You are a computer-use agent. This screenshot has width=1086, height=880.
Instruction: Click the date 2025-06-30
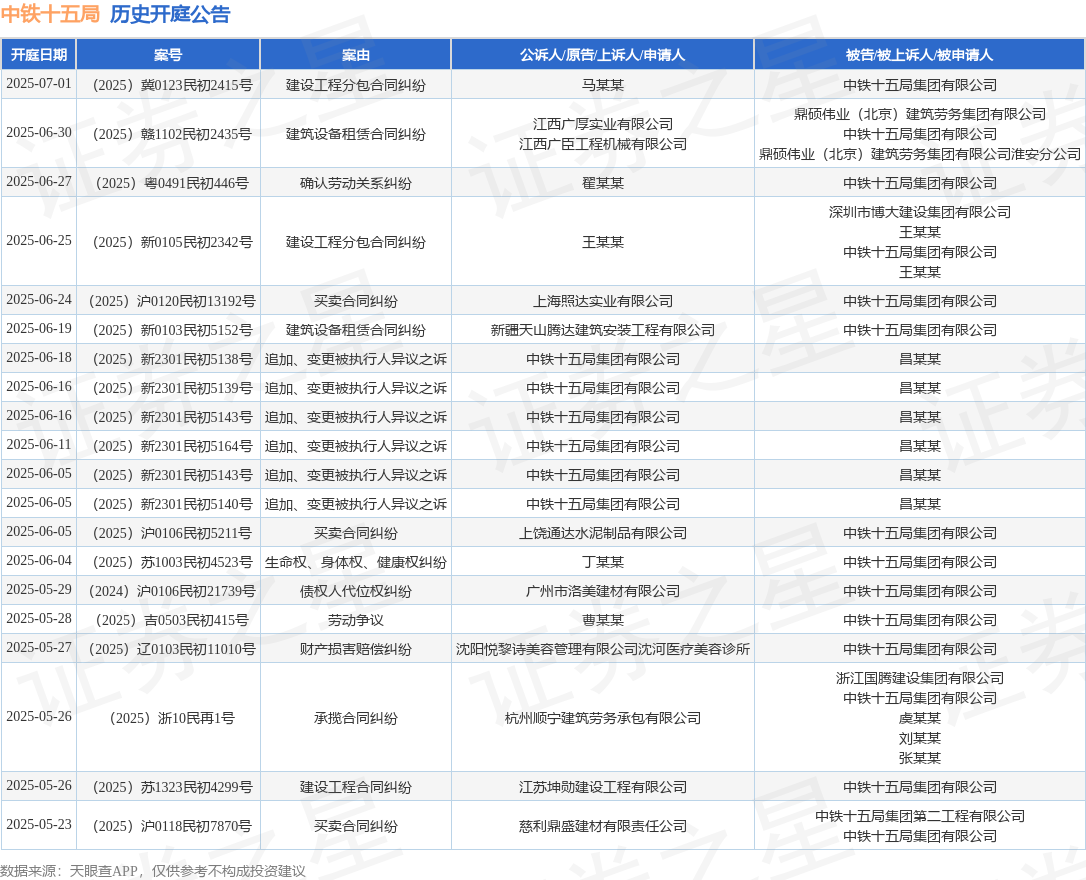coord(39,133)
